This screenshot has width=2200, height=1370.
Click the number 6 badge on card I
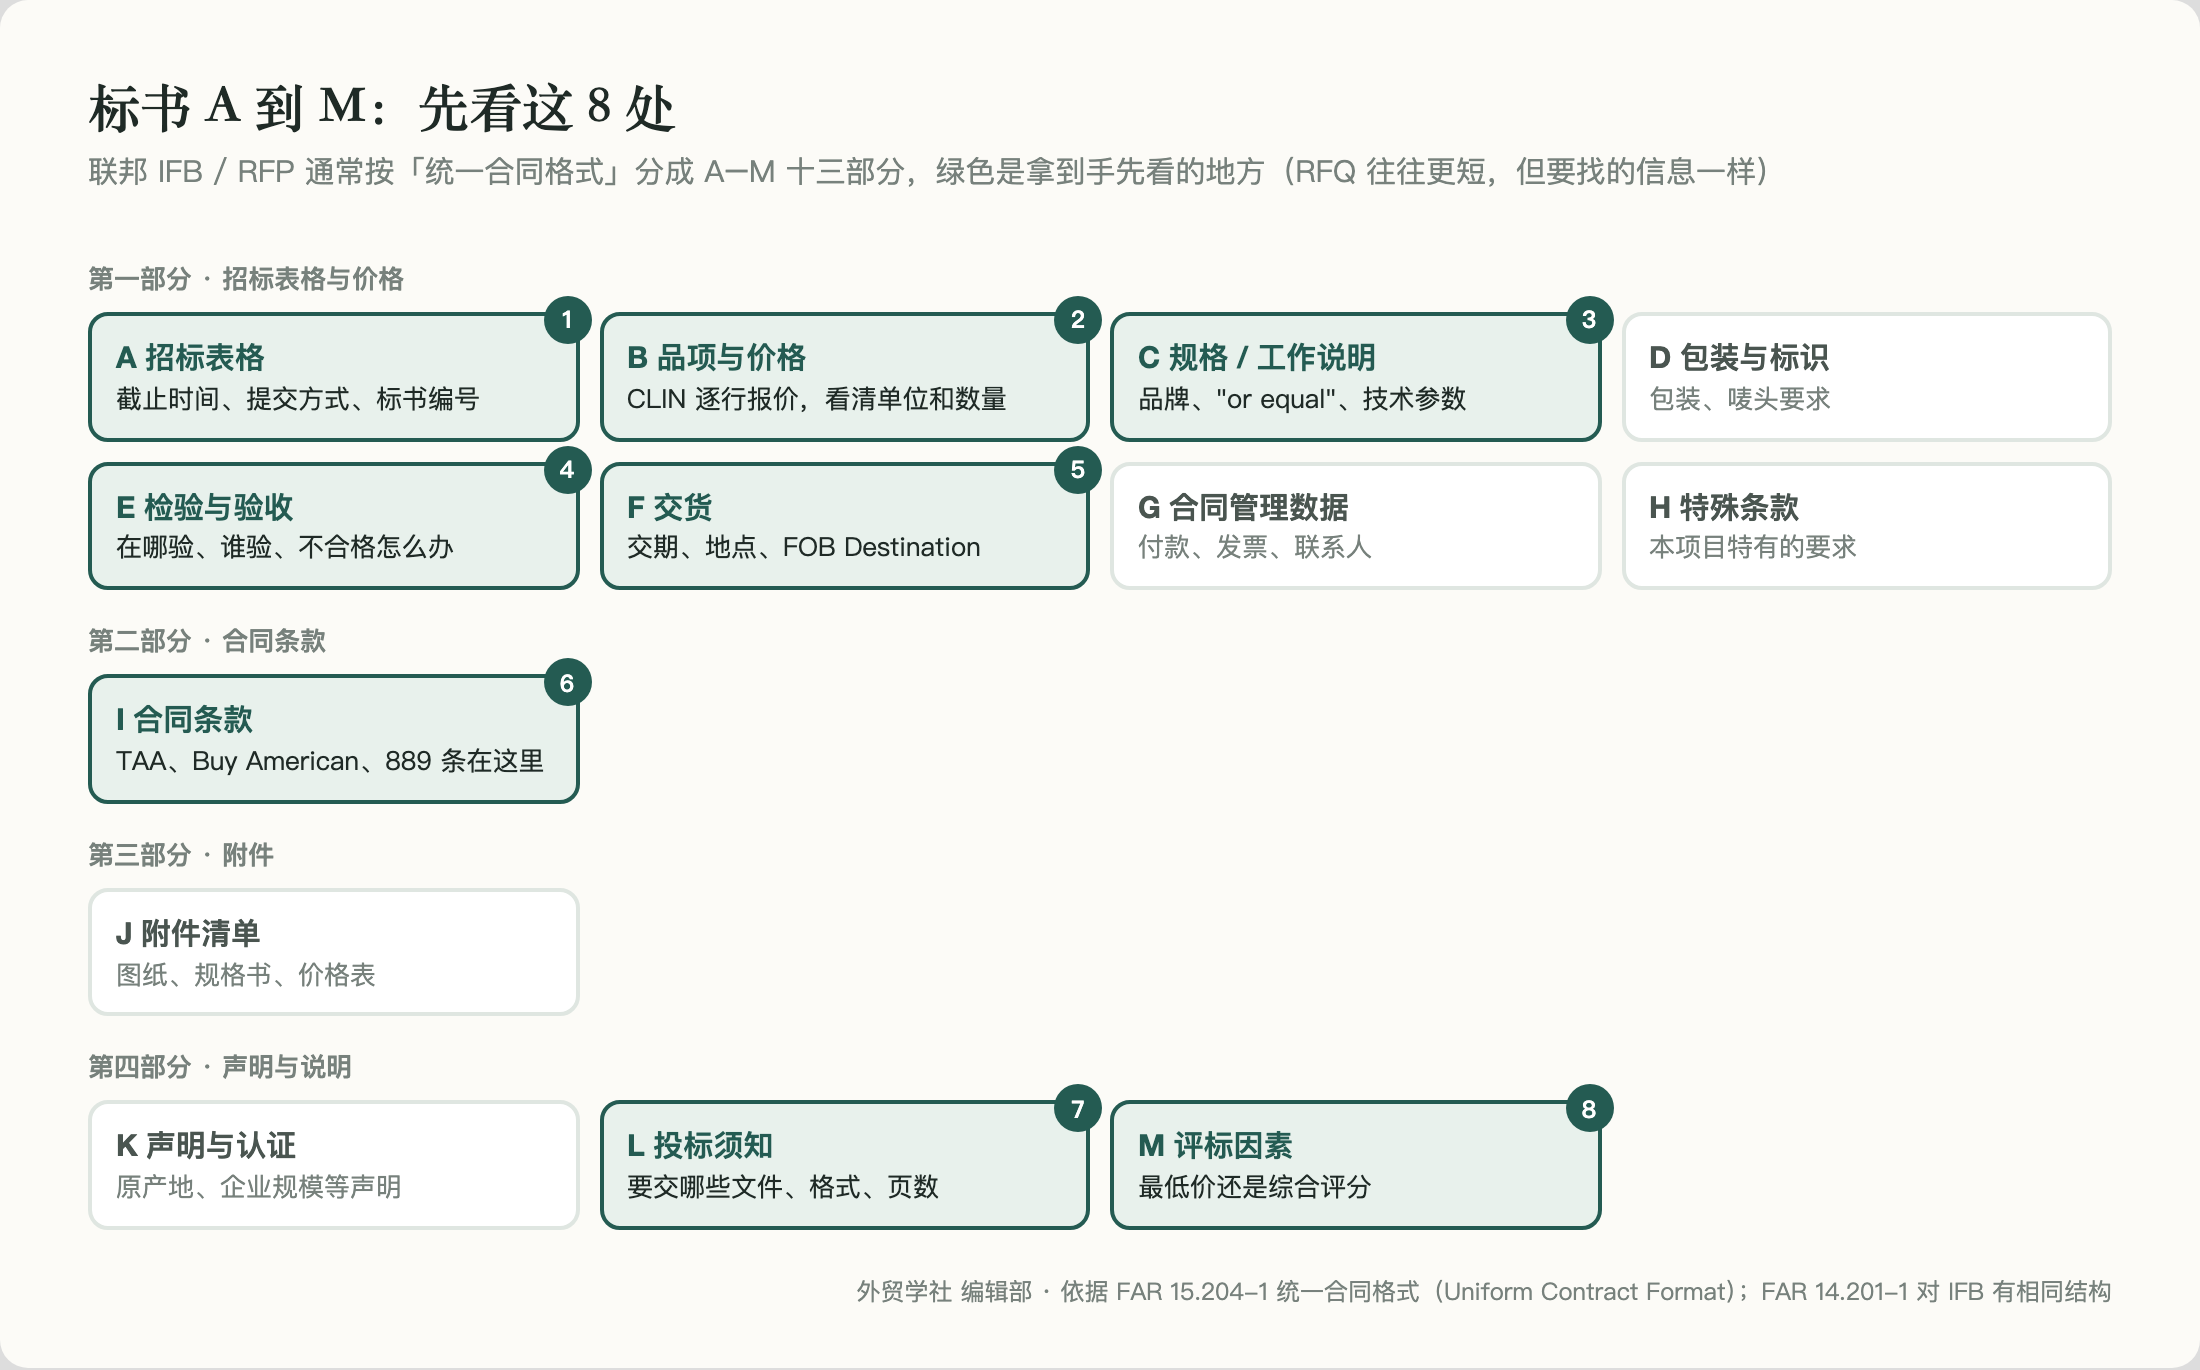tap(567, 683)
